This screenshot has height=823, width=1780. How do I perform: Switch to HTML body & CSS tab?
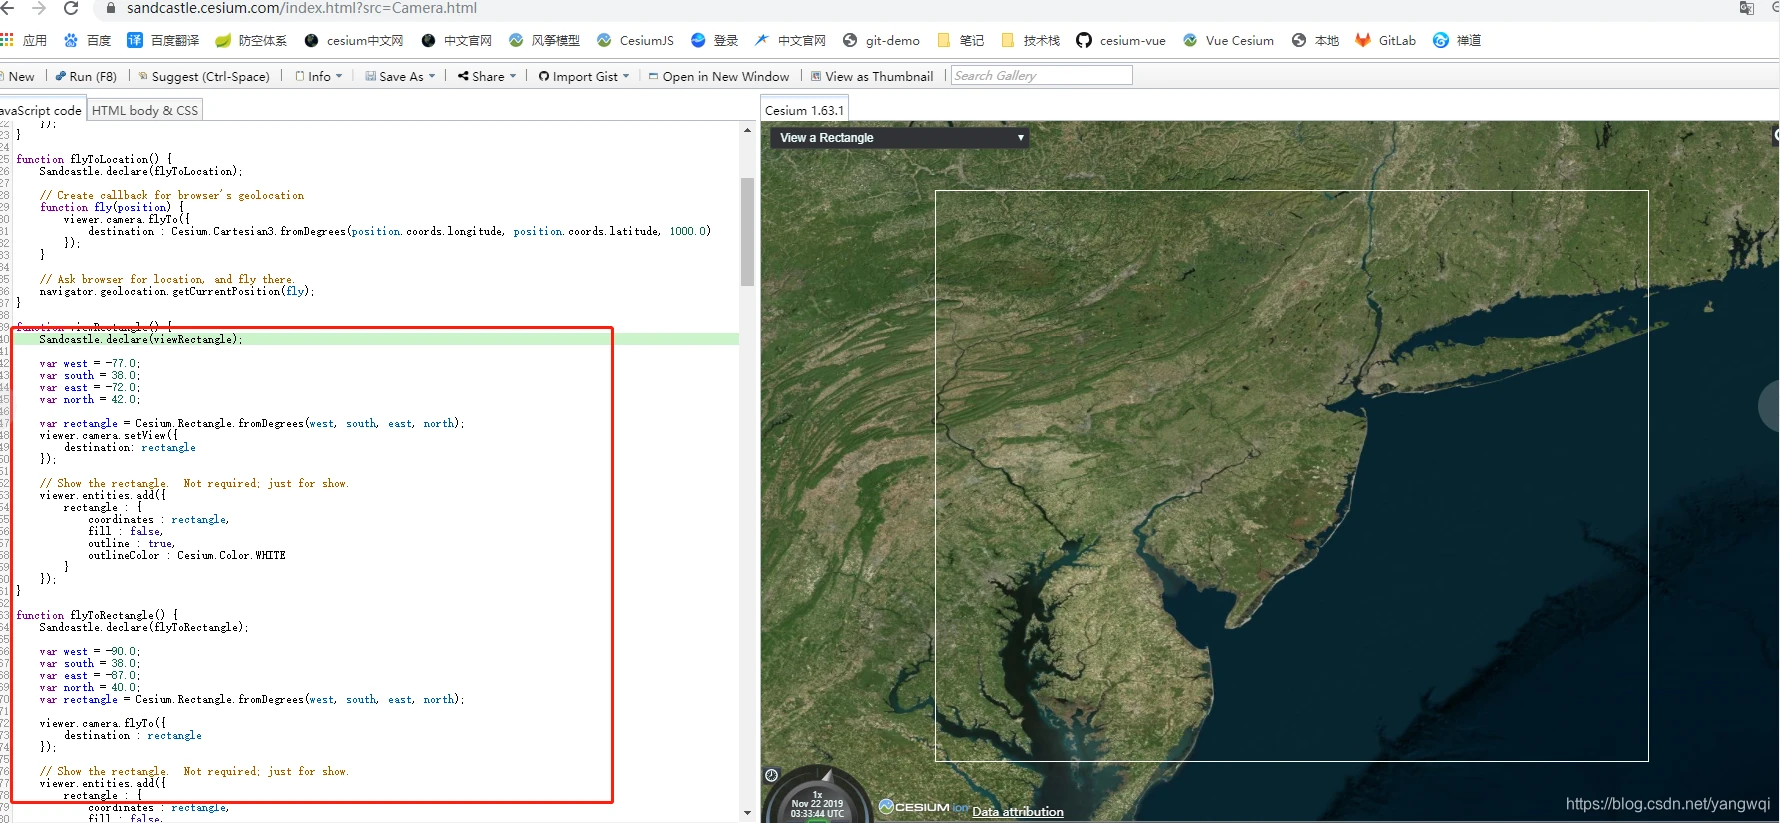[145, 110]
